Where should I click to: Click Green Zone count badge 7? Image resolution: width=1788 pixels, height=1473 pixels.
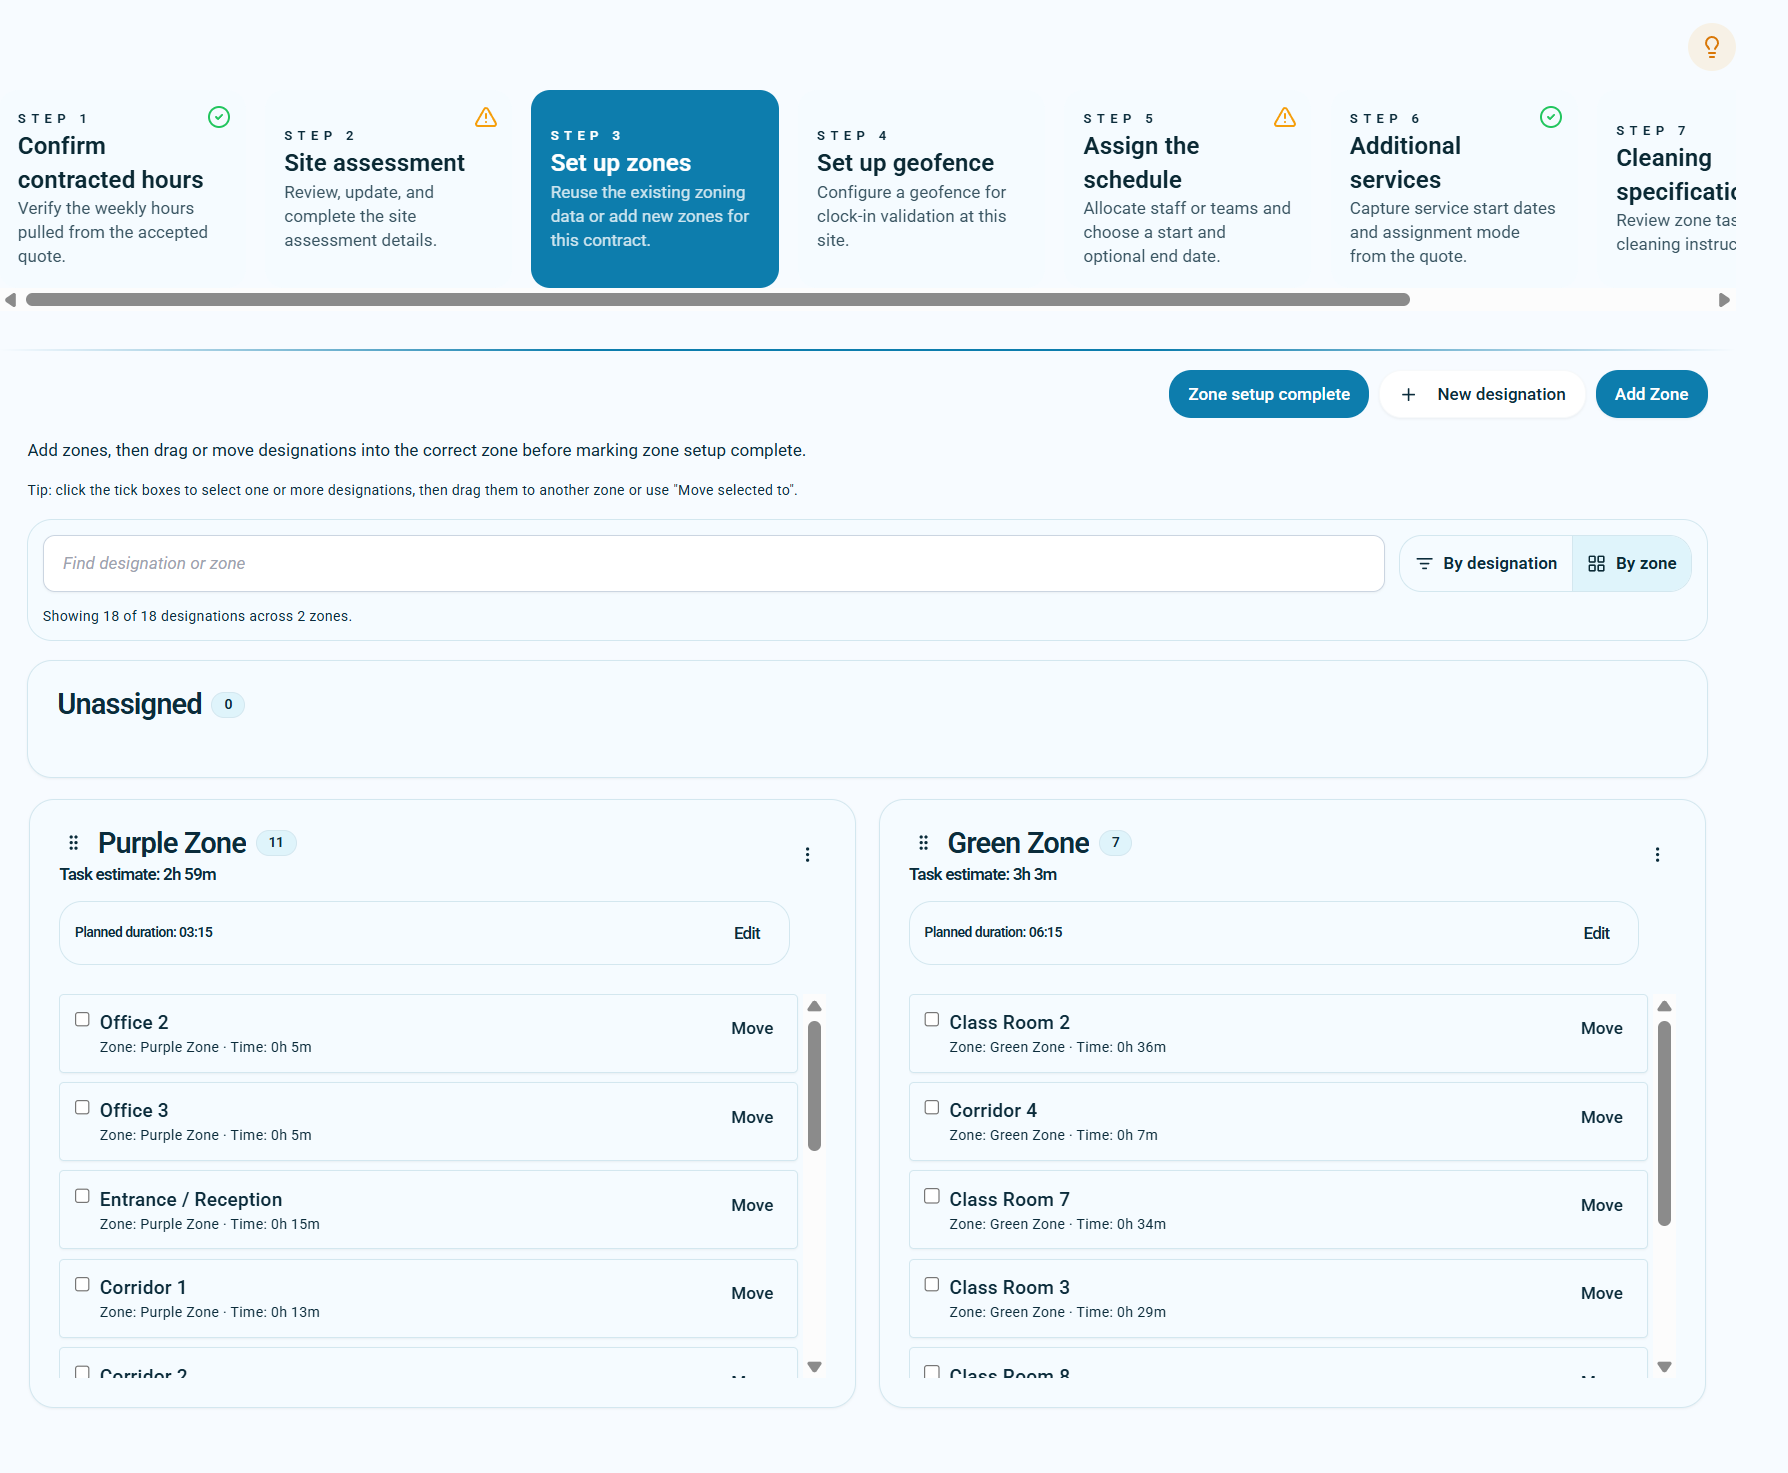coord(1116,843)
